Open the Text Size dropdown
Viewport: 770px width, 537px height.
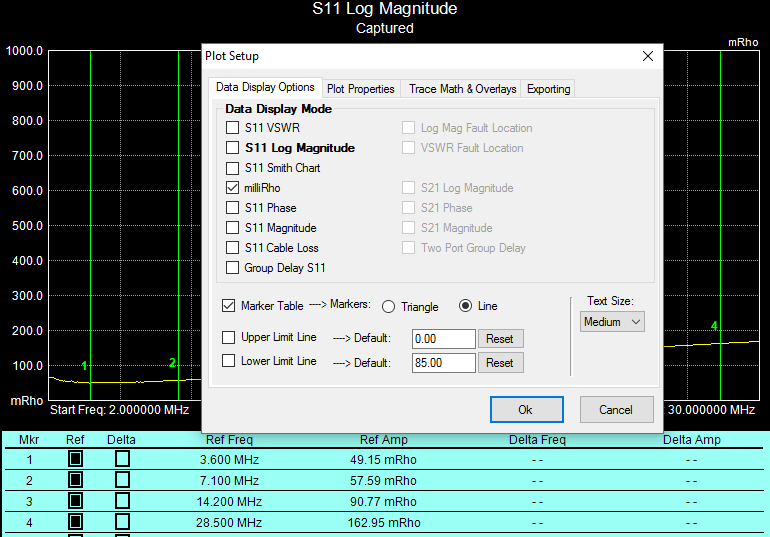pyautogui.click(x=612, y=322)
